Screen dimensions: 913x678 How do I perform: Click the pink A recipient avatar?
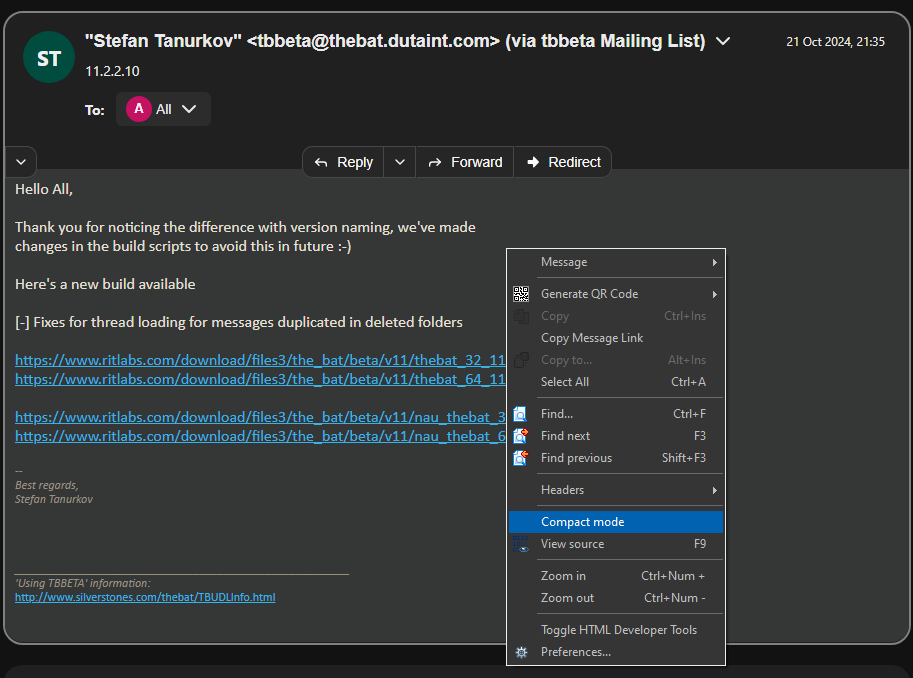137,109
